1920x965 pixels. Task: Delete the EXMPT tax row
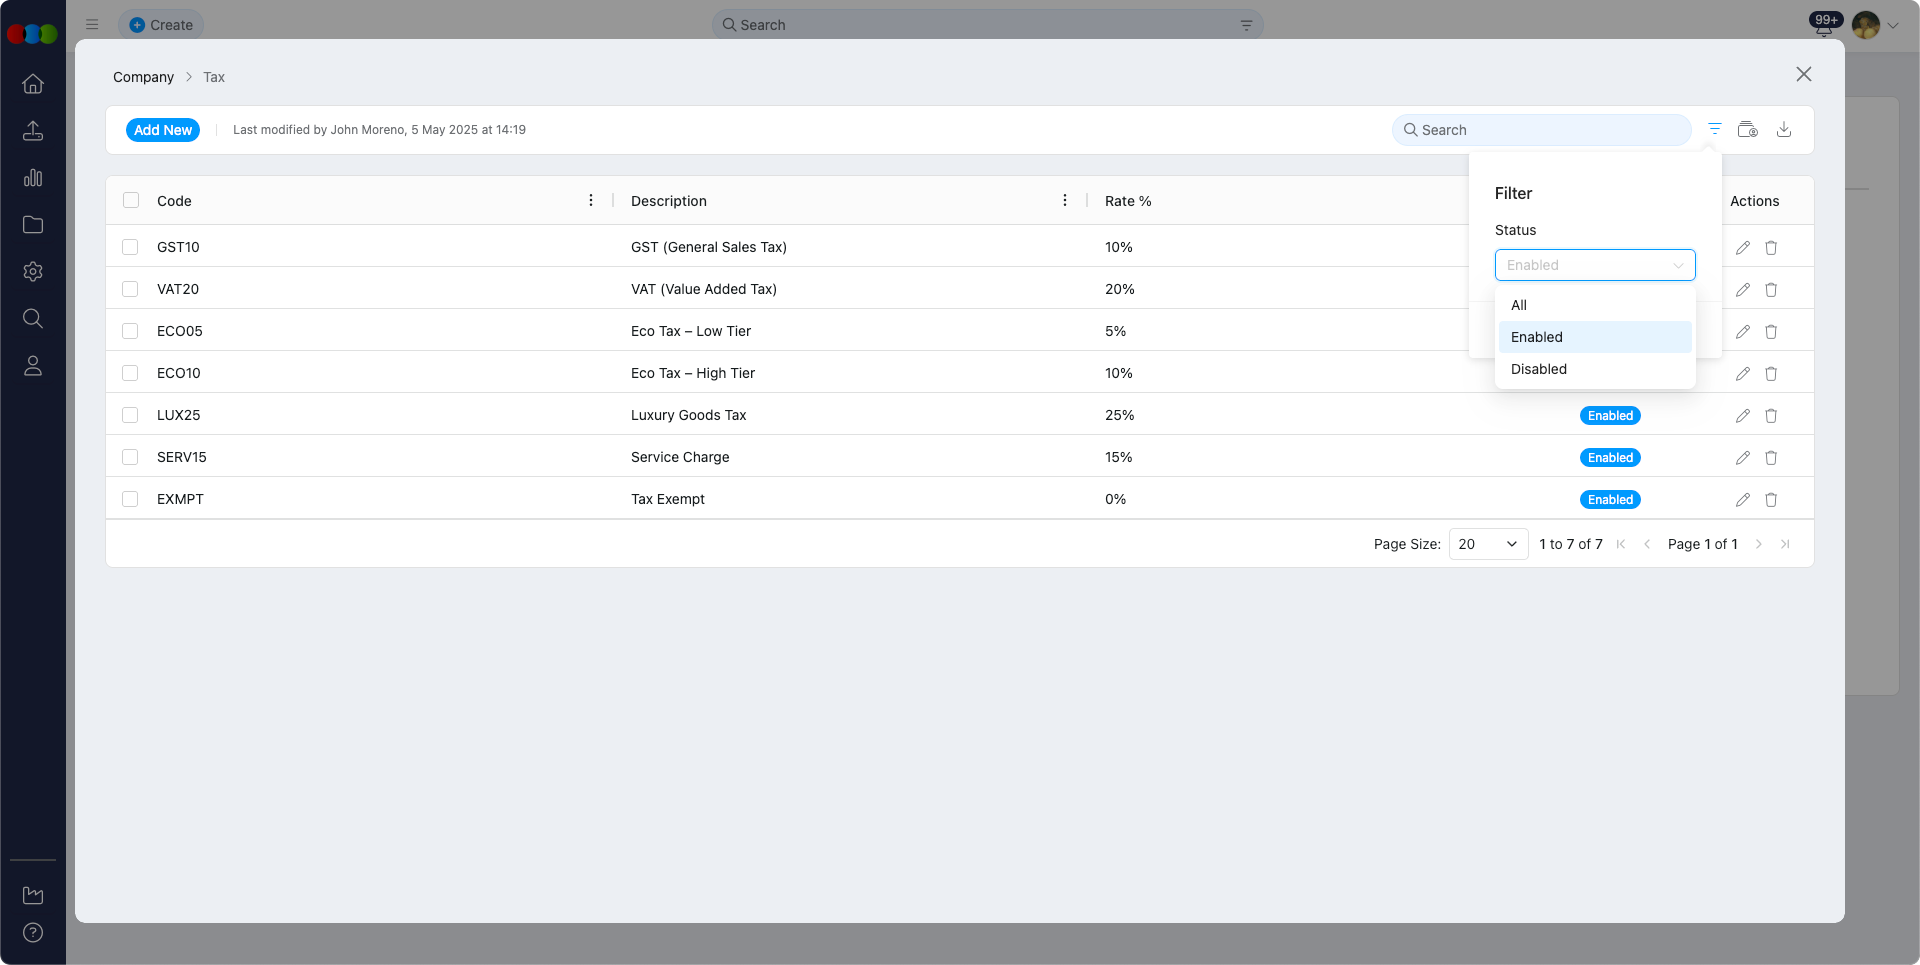1770,499
